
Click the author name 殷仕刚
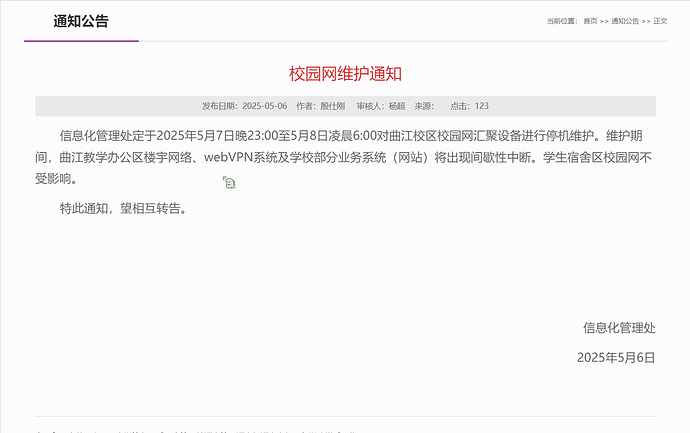332,106
